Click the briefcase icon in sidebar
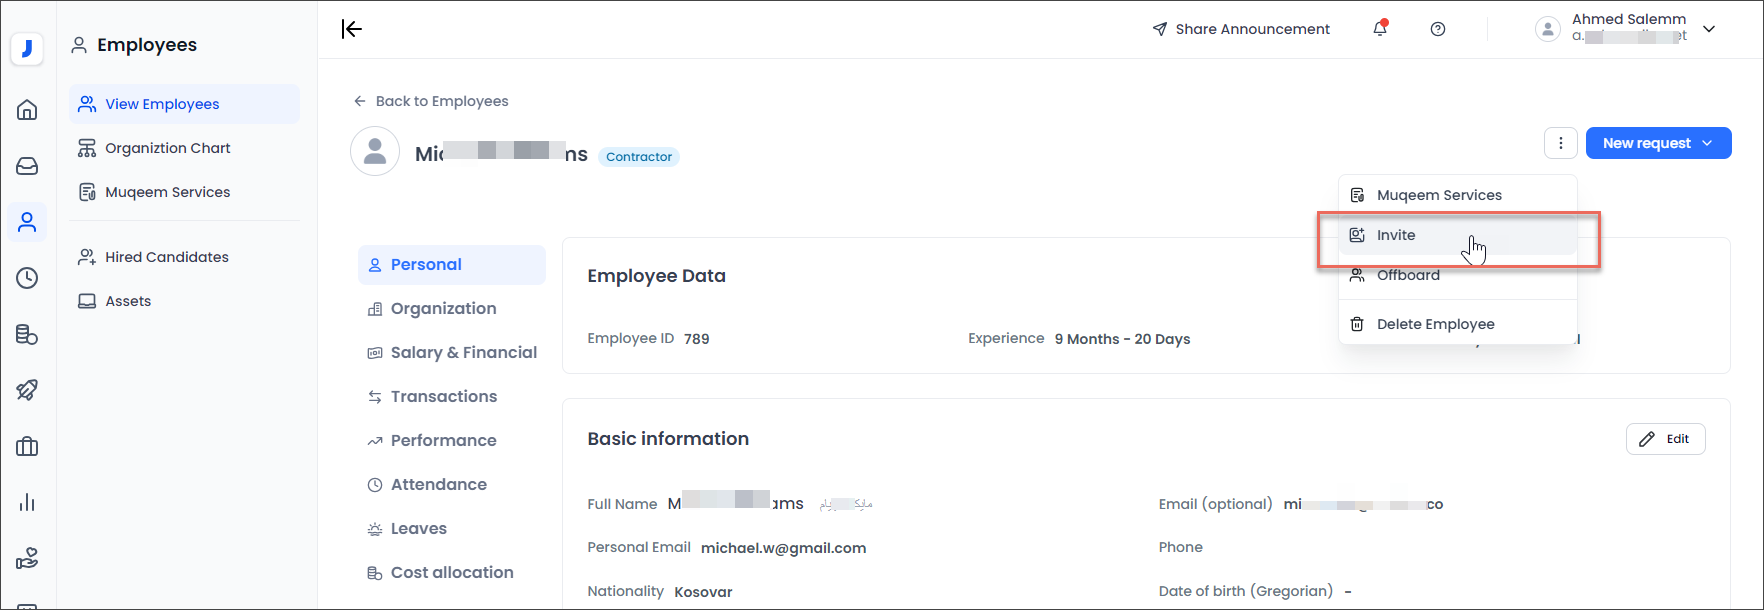Screen dimensions: 1764x610 pos(27,446)
